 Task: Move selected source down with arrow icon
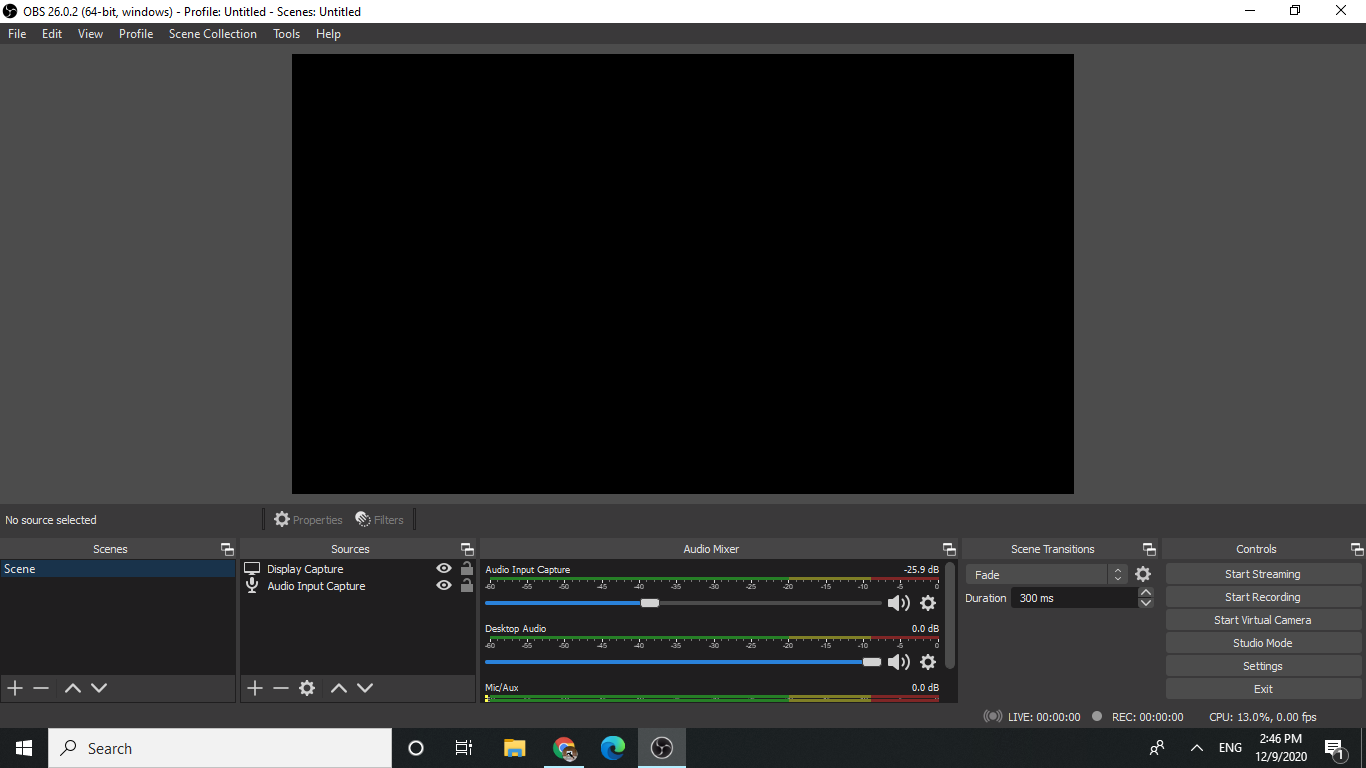[x=365, y=688]
